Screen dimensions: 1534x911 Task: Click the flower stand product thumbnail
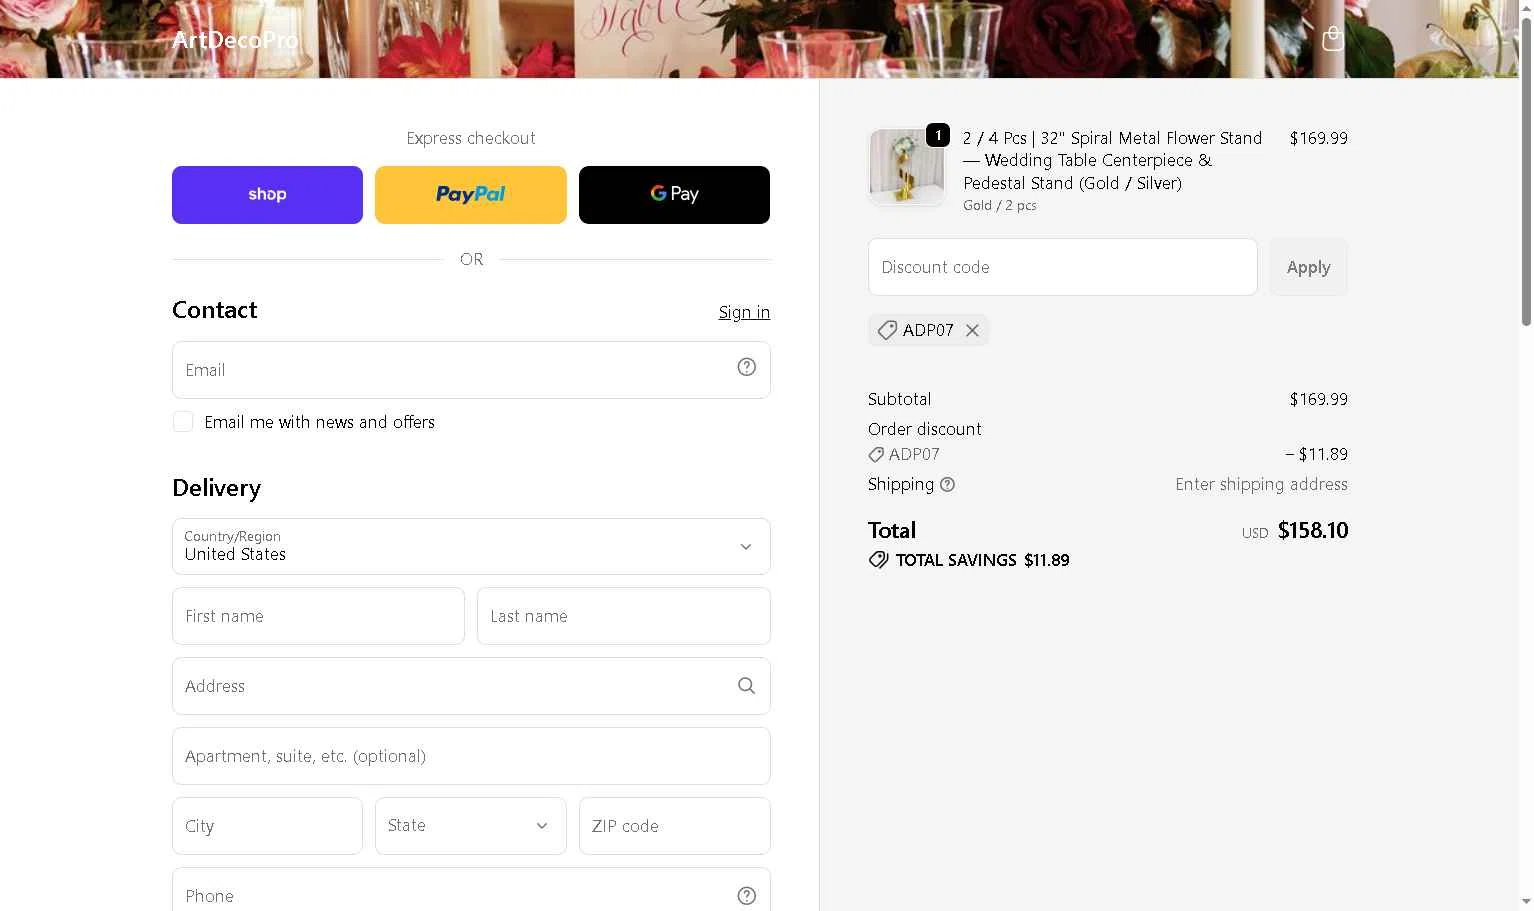(906, 167)
